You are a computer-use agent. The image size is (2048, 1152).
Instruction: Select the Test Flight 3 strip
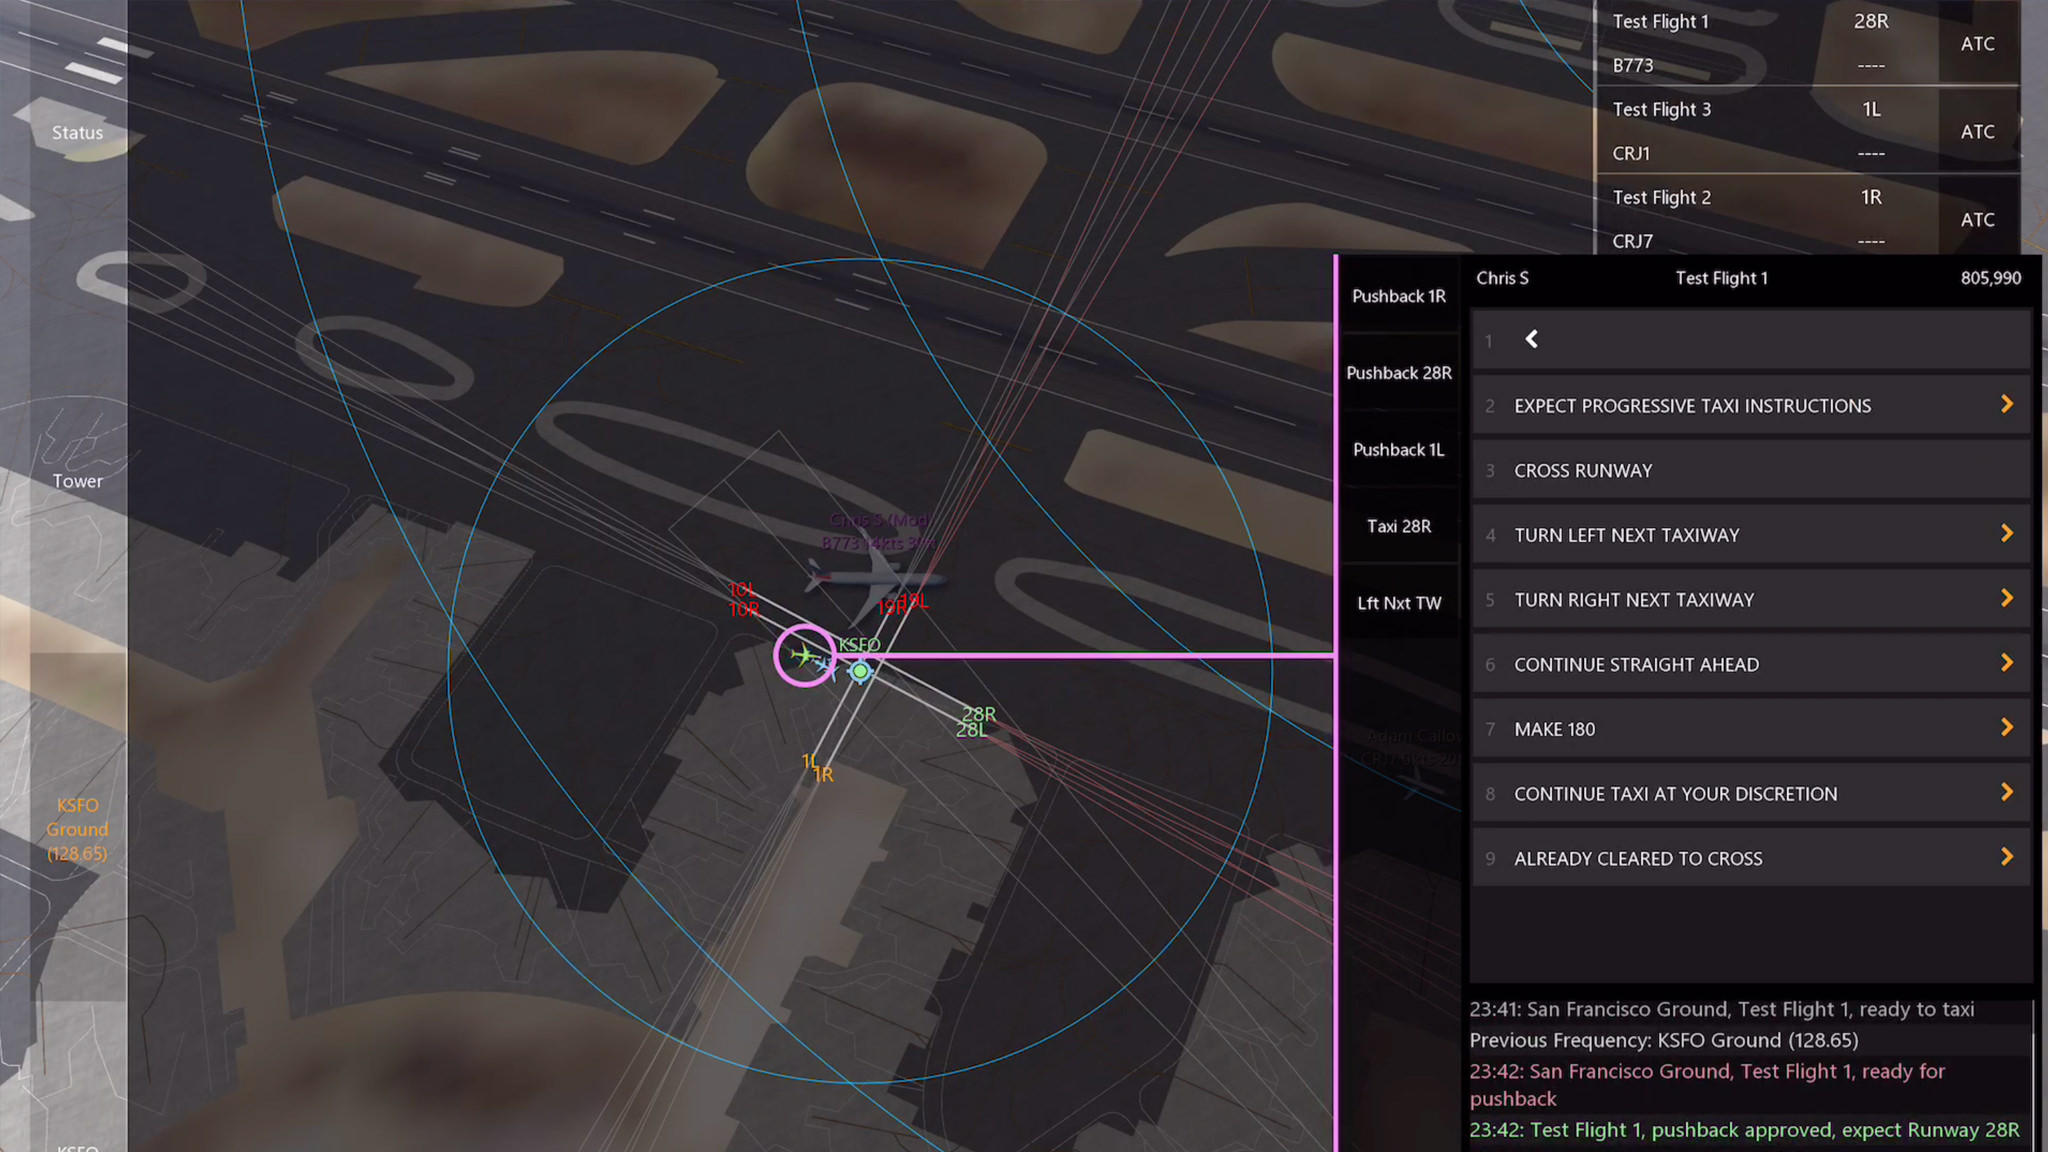pos(1766,131)
